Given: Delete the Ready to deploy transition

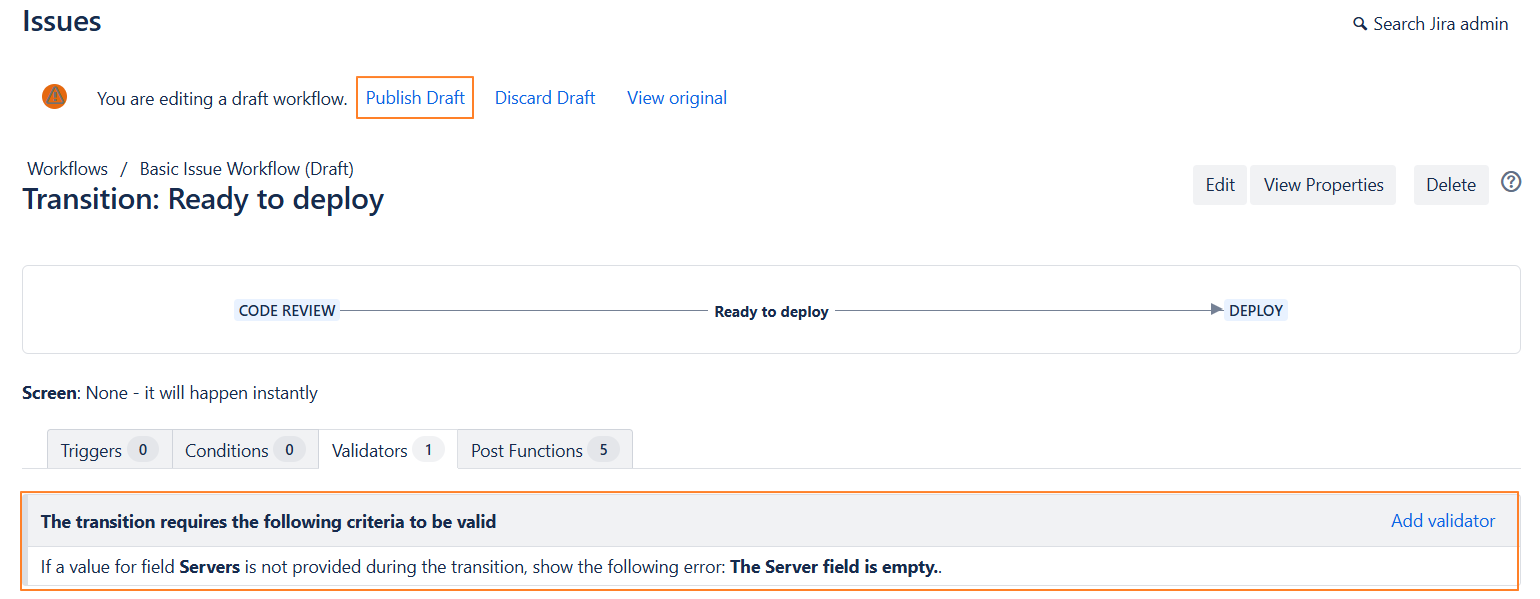Looking at the screenshot, I should coord(1450,185).
